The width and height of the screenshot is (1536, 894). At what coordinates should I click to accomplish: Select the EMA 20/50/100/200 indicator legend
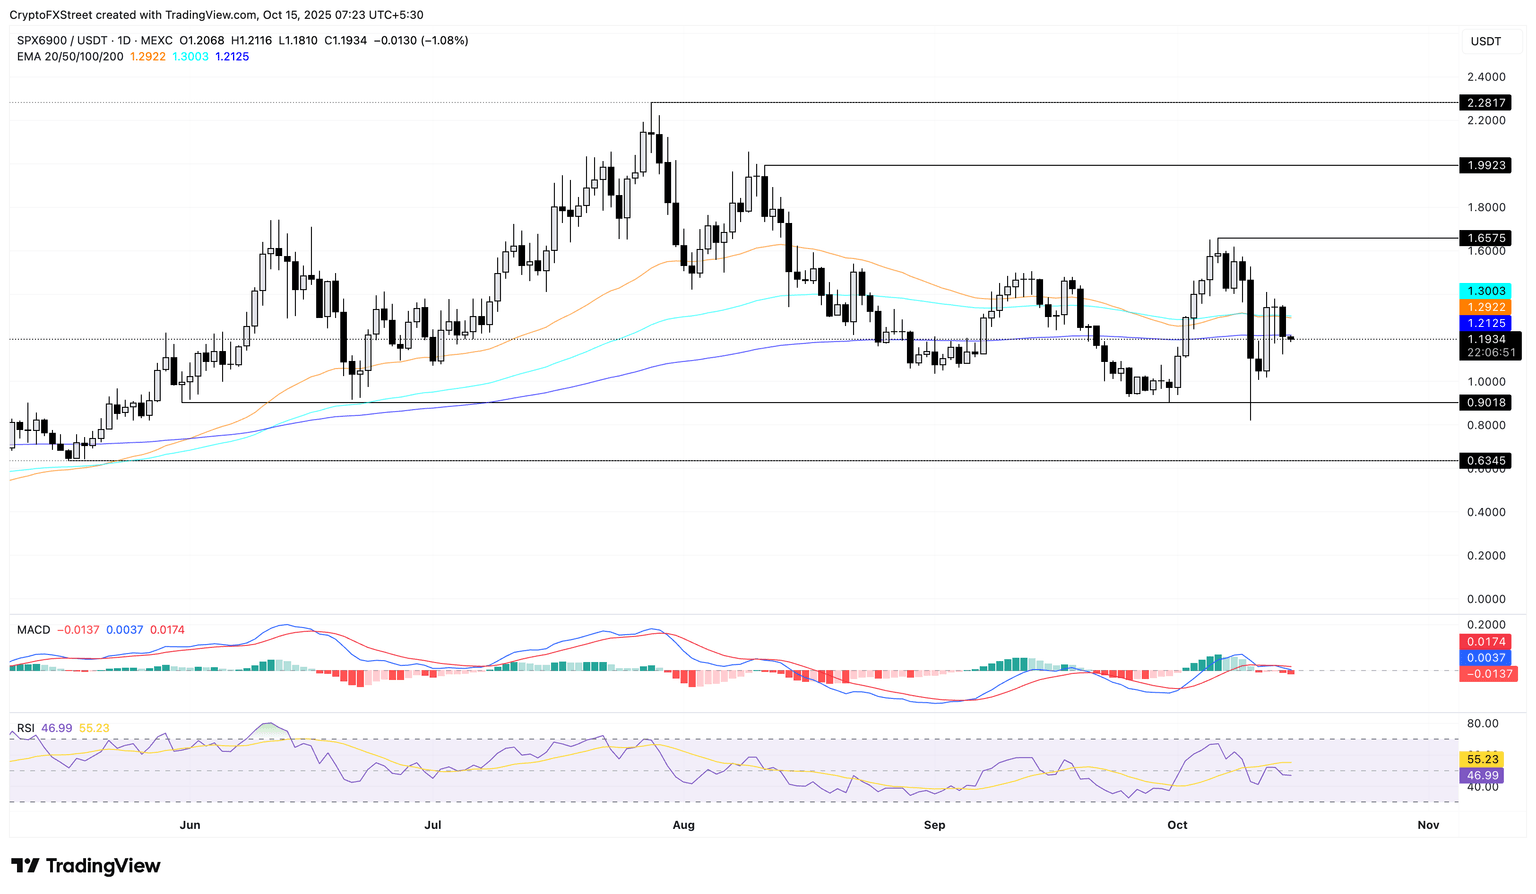pos(70,57)
